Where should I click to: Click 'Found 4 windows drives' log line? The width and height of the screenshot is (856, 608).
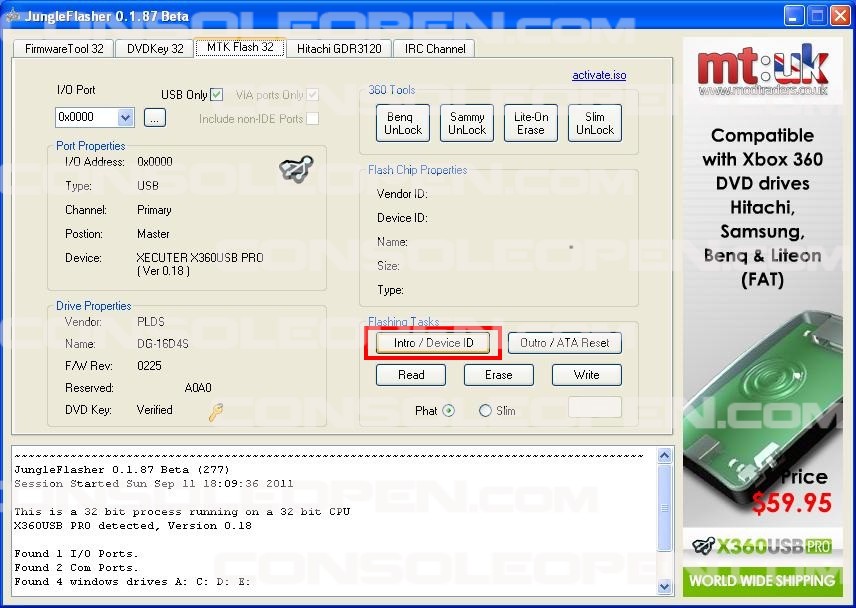(x=132, y=582)
